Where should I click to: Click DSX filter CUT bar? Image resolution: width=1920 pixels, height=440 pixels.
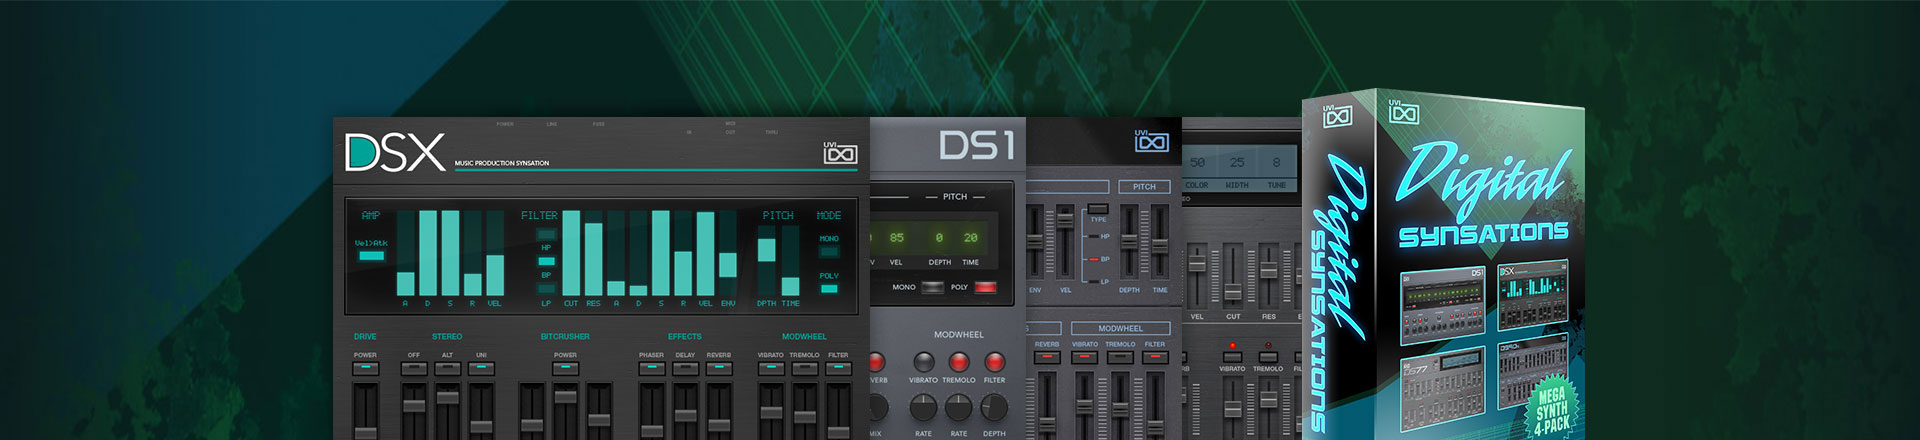[x=571, y=253]
